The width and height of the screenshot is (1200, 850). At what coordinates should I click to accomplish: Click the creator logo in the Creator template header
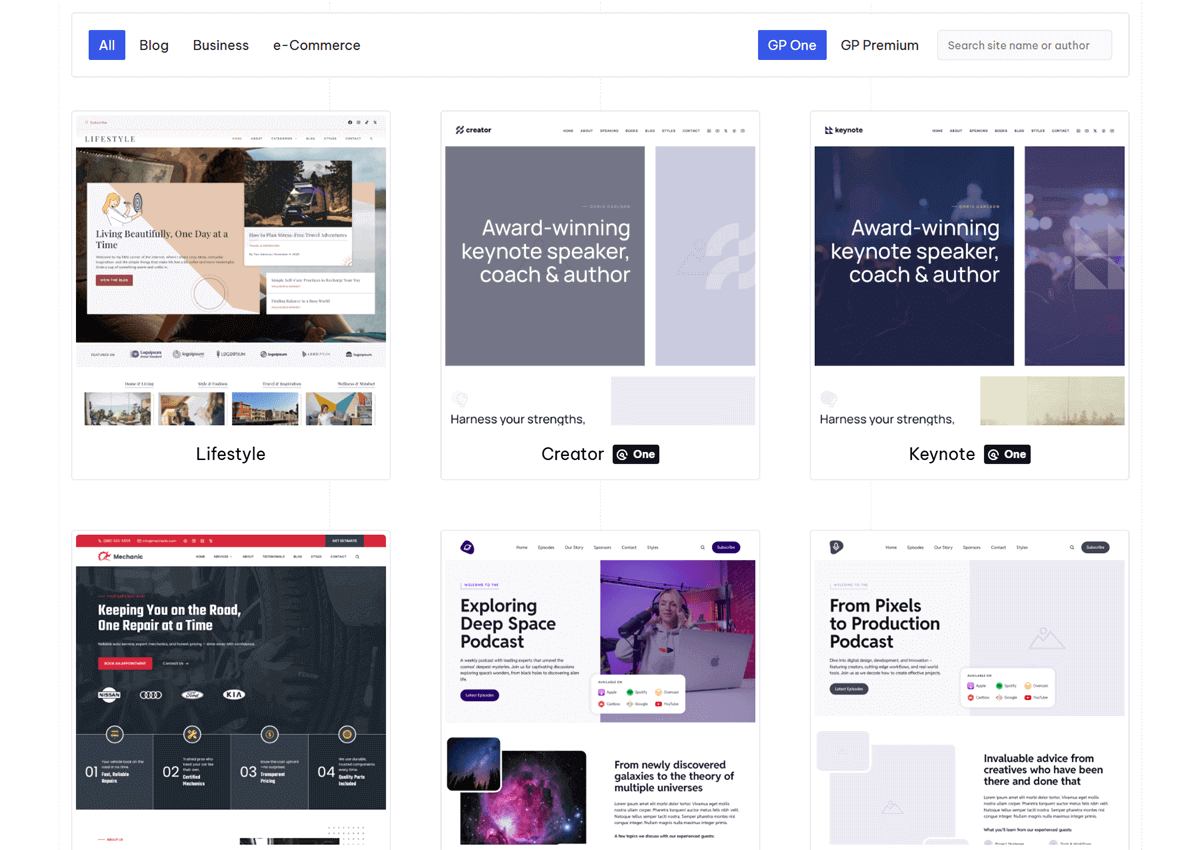click(x=471, y=129)
